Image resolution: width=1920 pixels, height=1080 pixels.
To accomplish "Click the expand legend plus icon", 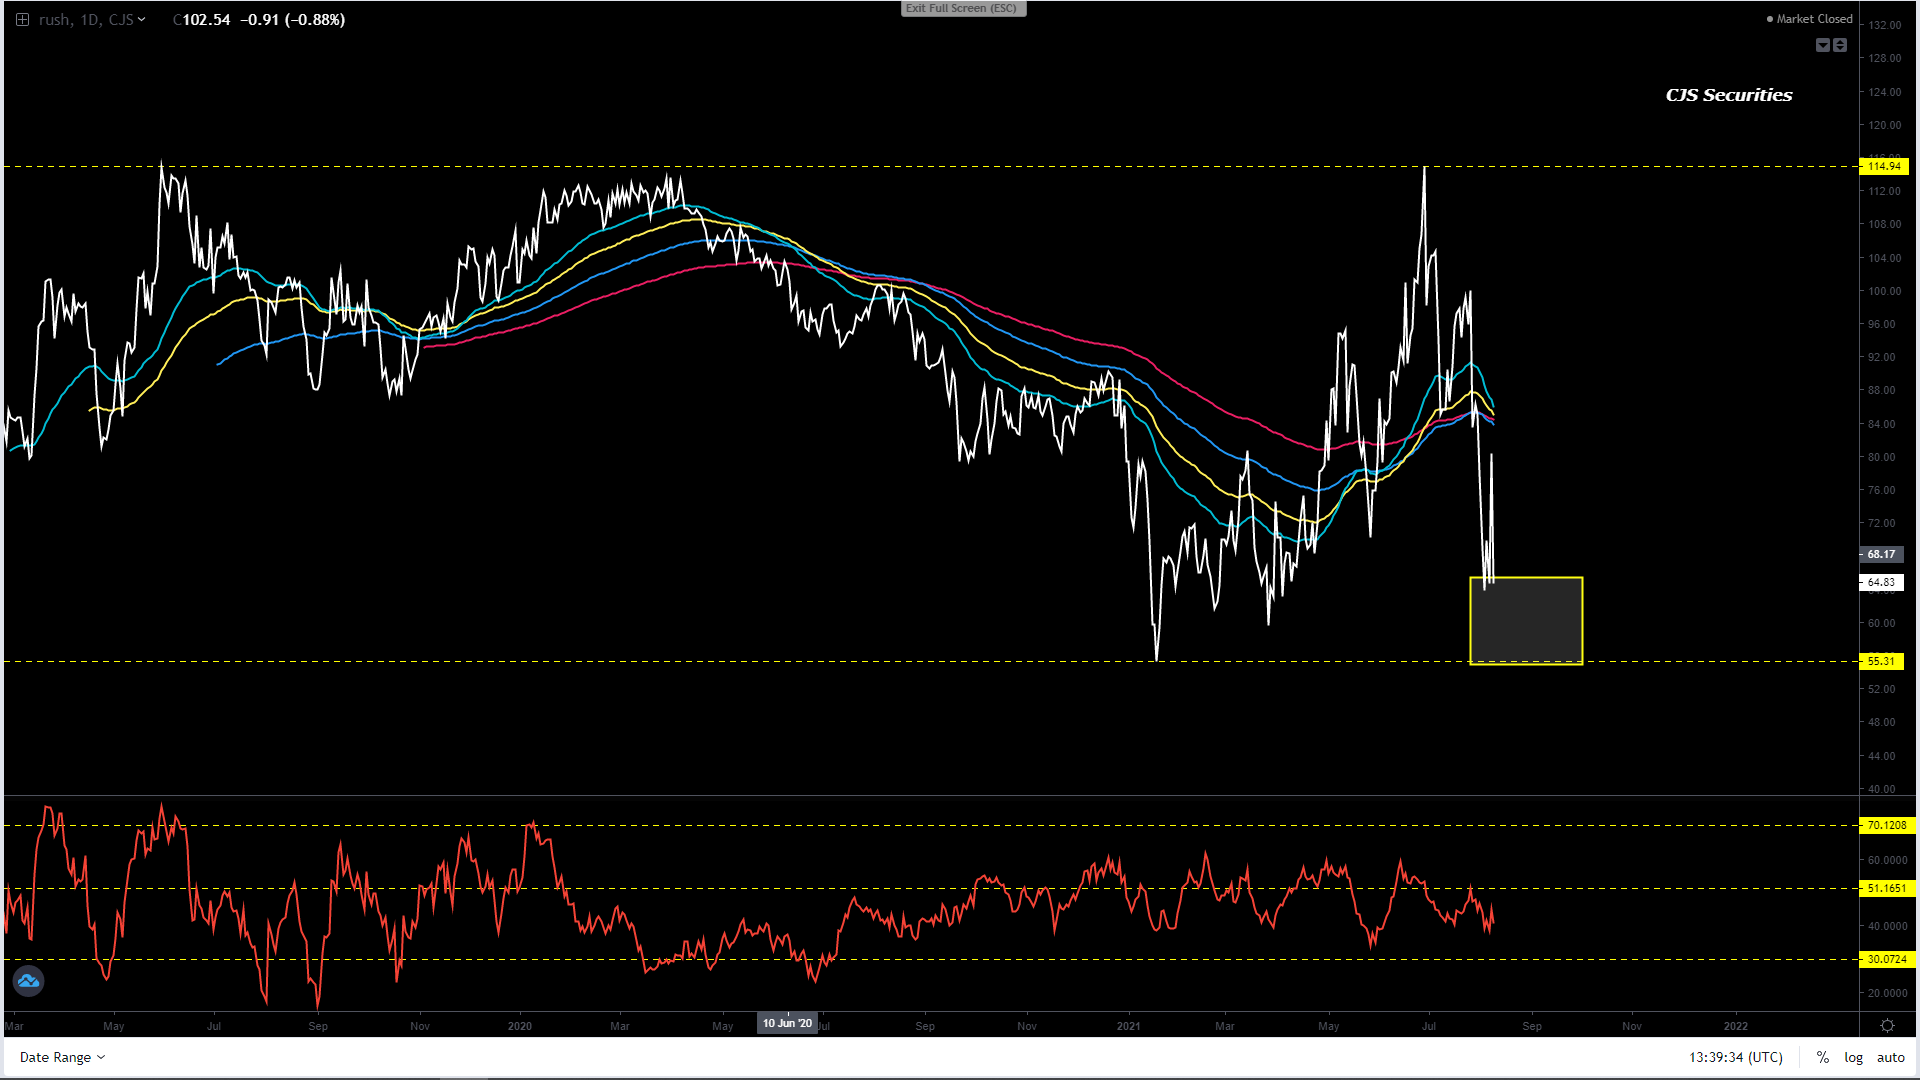I will point(22,20).
